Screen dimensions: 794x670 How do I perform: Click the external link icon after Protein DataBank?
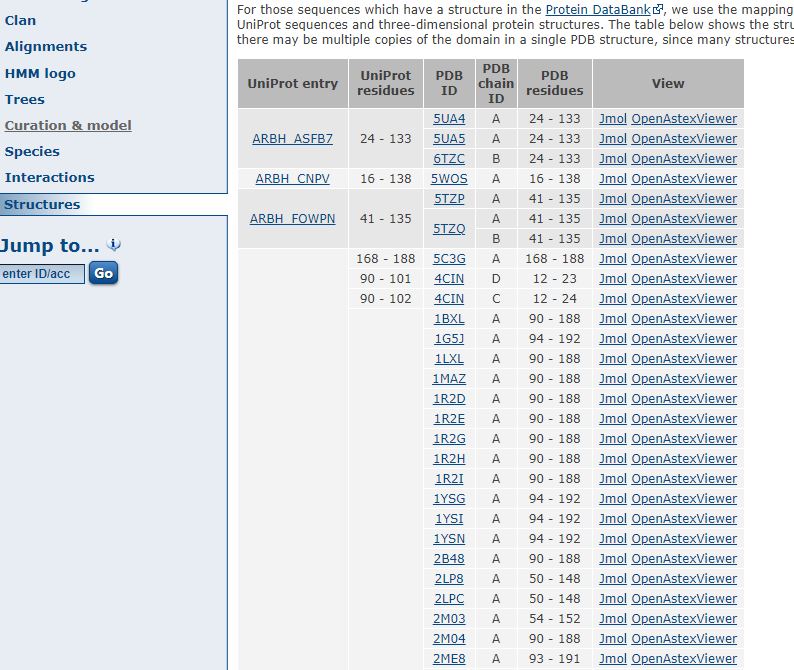click(658, 10)
